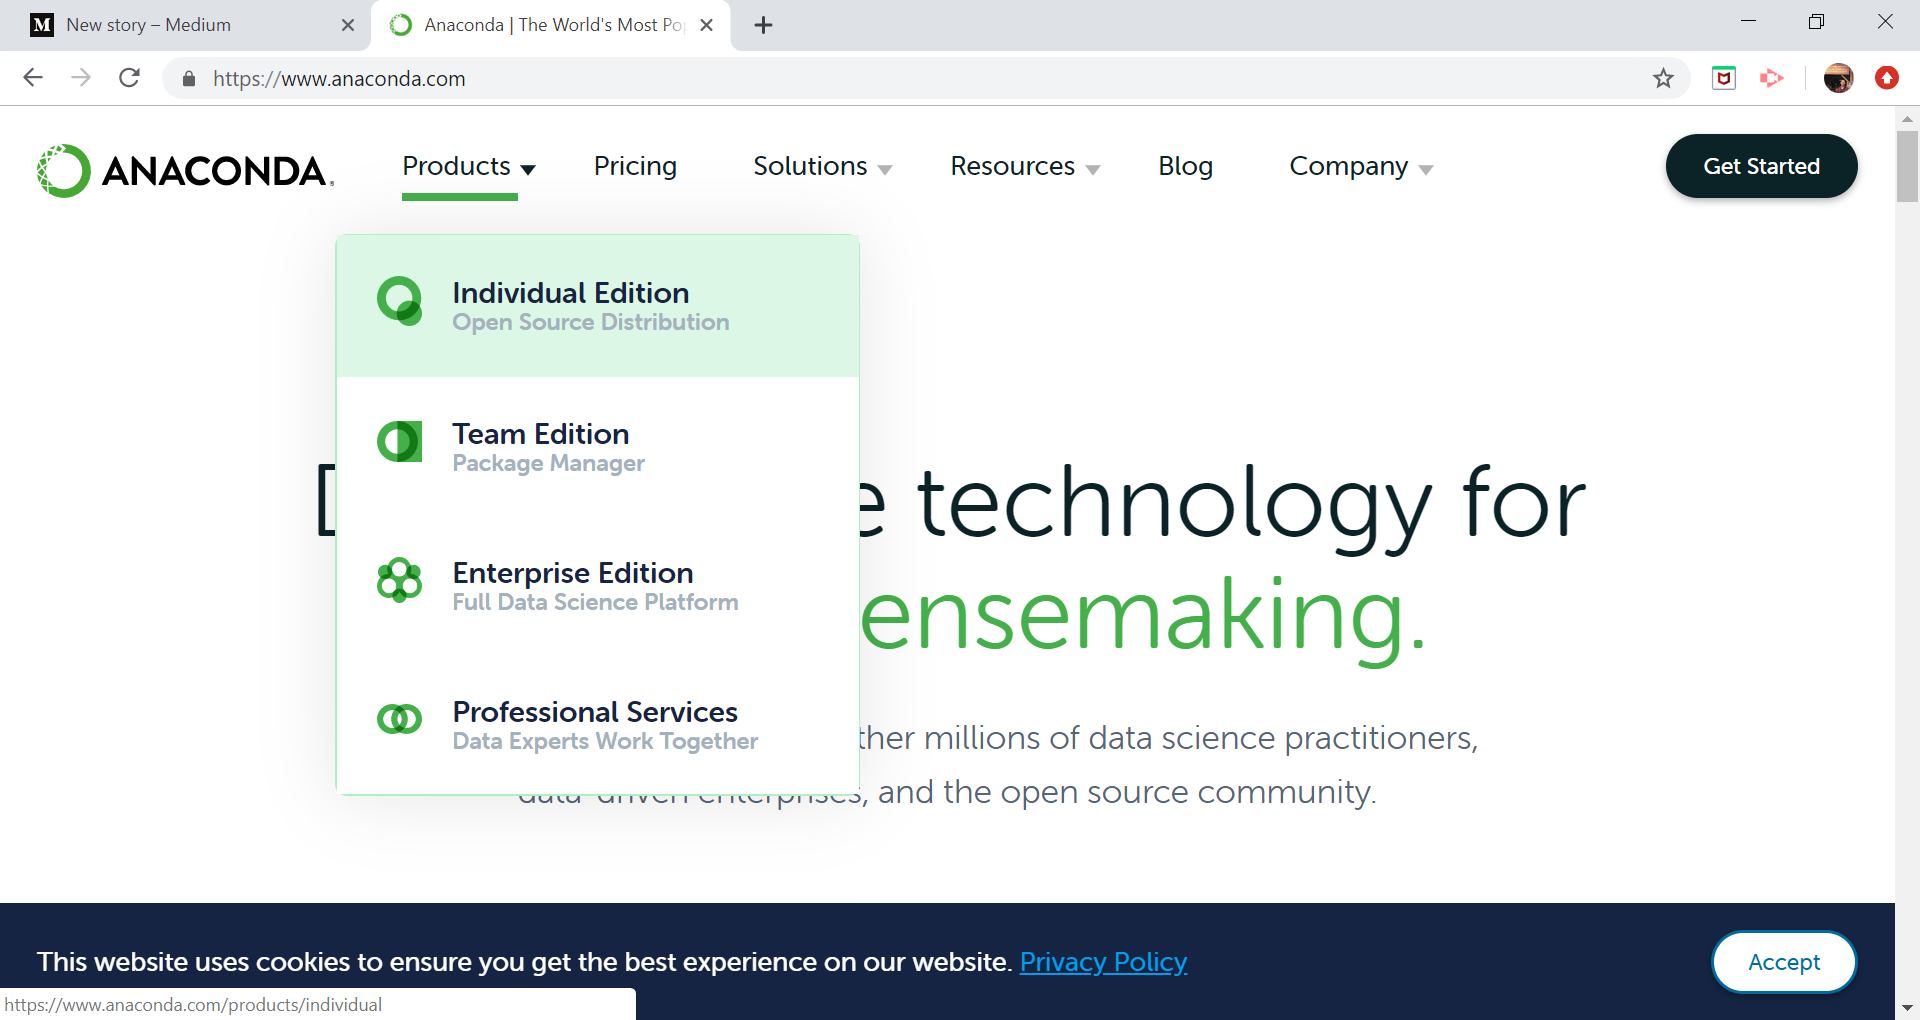View site security lock information
Viewport: 1920px width, 1020px height.
(189, 79)
